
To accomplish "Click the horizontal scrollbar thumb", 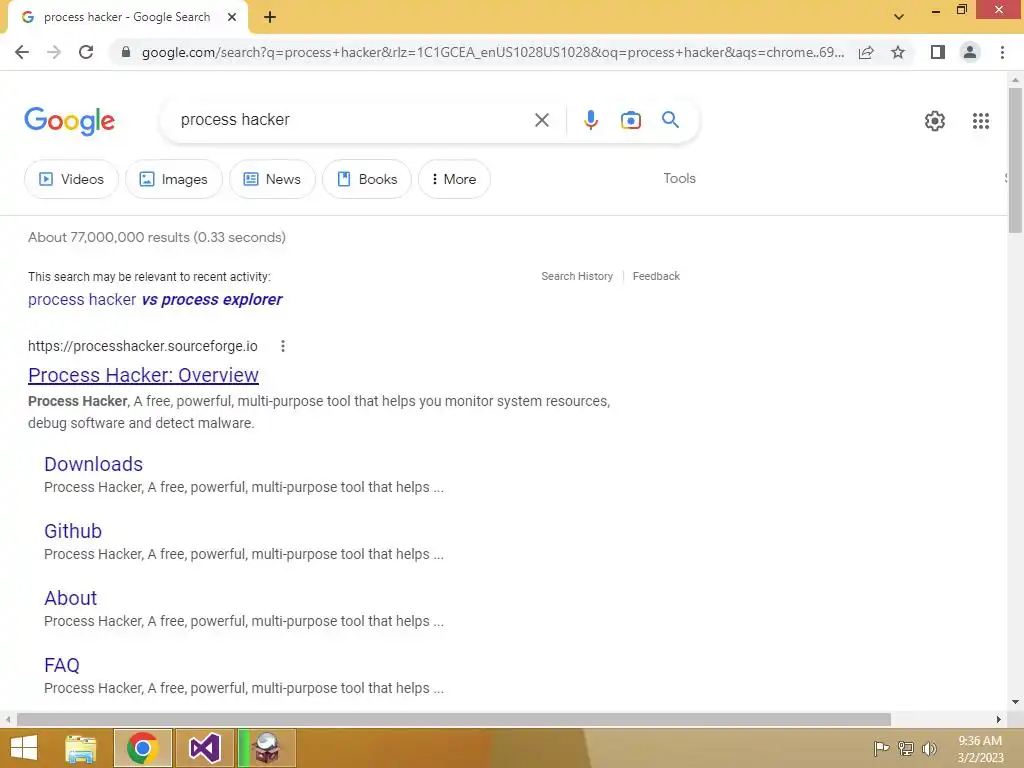I will pos(453,719).
